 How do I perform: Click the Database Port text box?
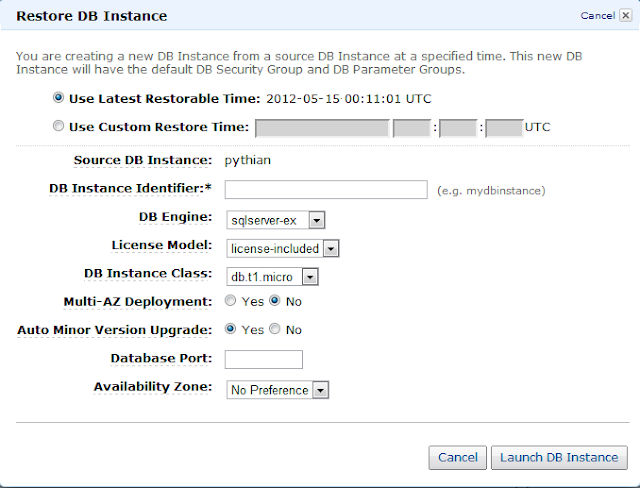[x=264, y=359]
